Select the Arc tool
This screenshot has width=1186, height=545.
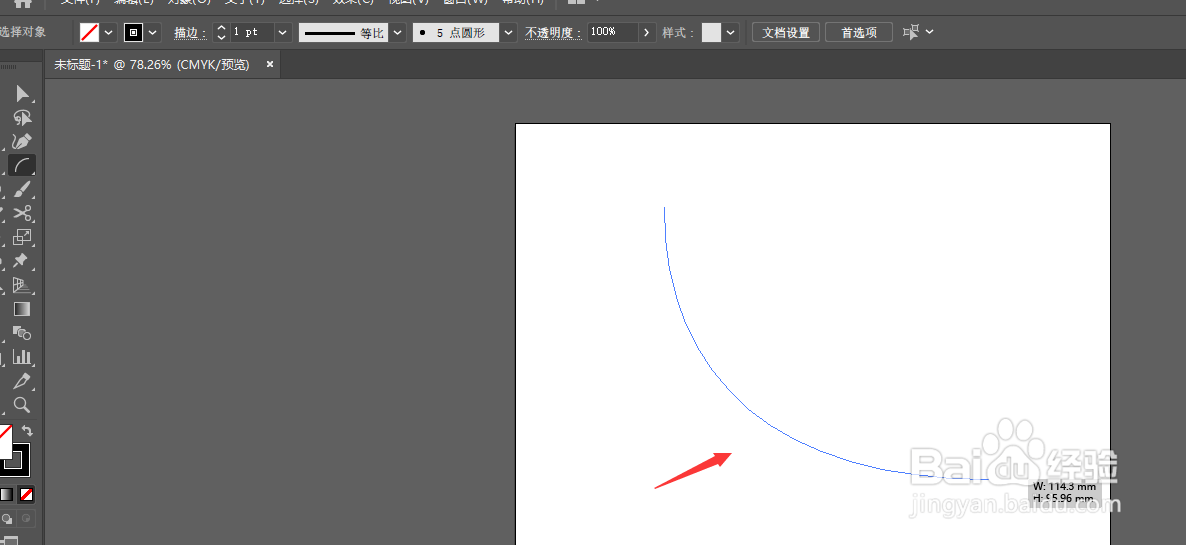(22, 165)
